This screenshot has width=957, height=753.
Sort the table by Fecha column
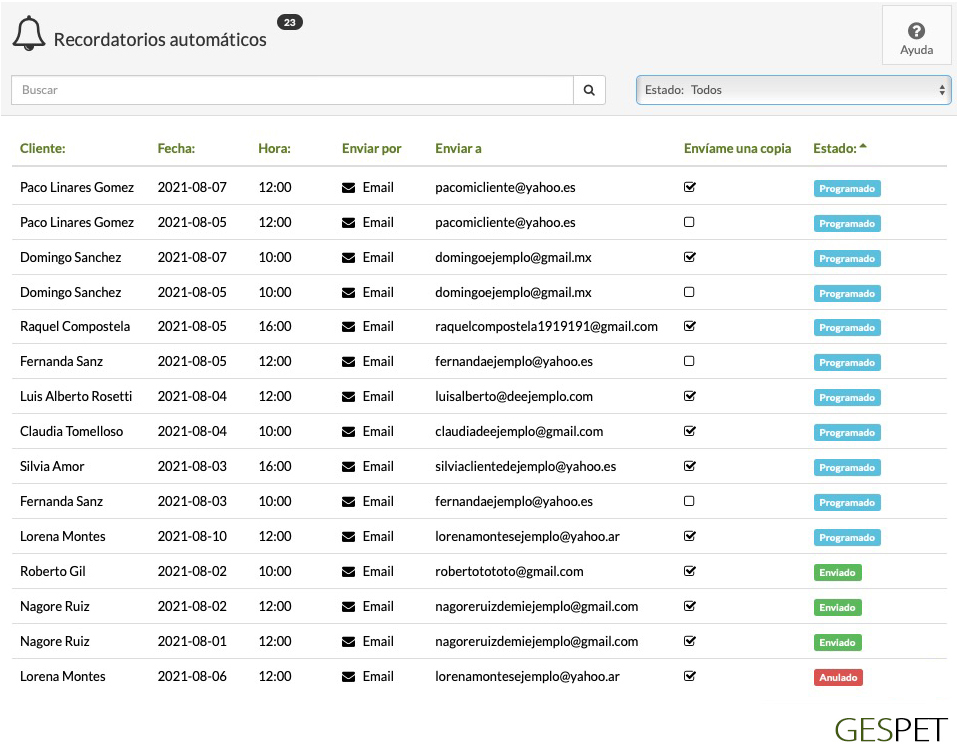(x=176, y=149)
